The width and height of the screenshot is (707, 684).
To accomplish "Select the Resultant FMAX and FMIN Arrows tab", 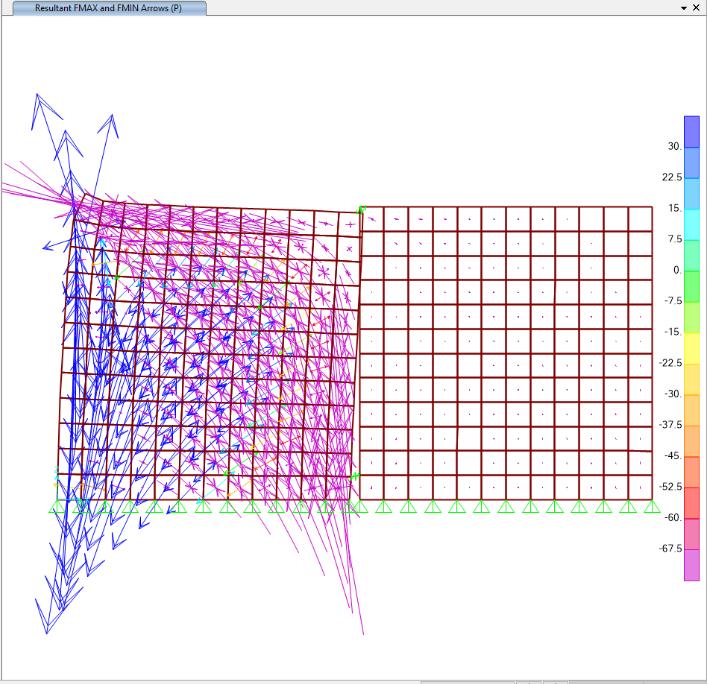I will click(x=110, y=8).
